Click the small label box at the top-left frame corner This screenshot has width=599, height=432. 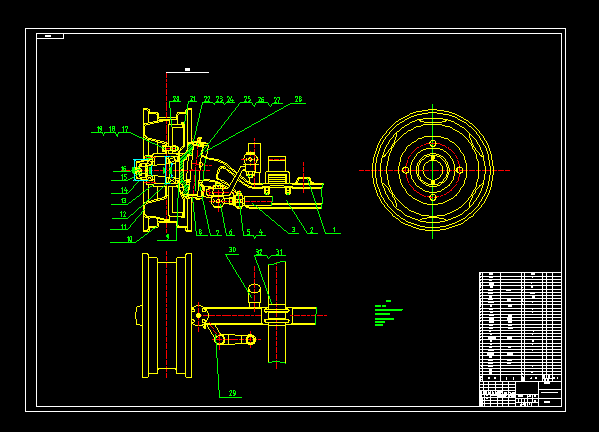[x=50, y=36]
